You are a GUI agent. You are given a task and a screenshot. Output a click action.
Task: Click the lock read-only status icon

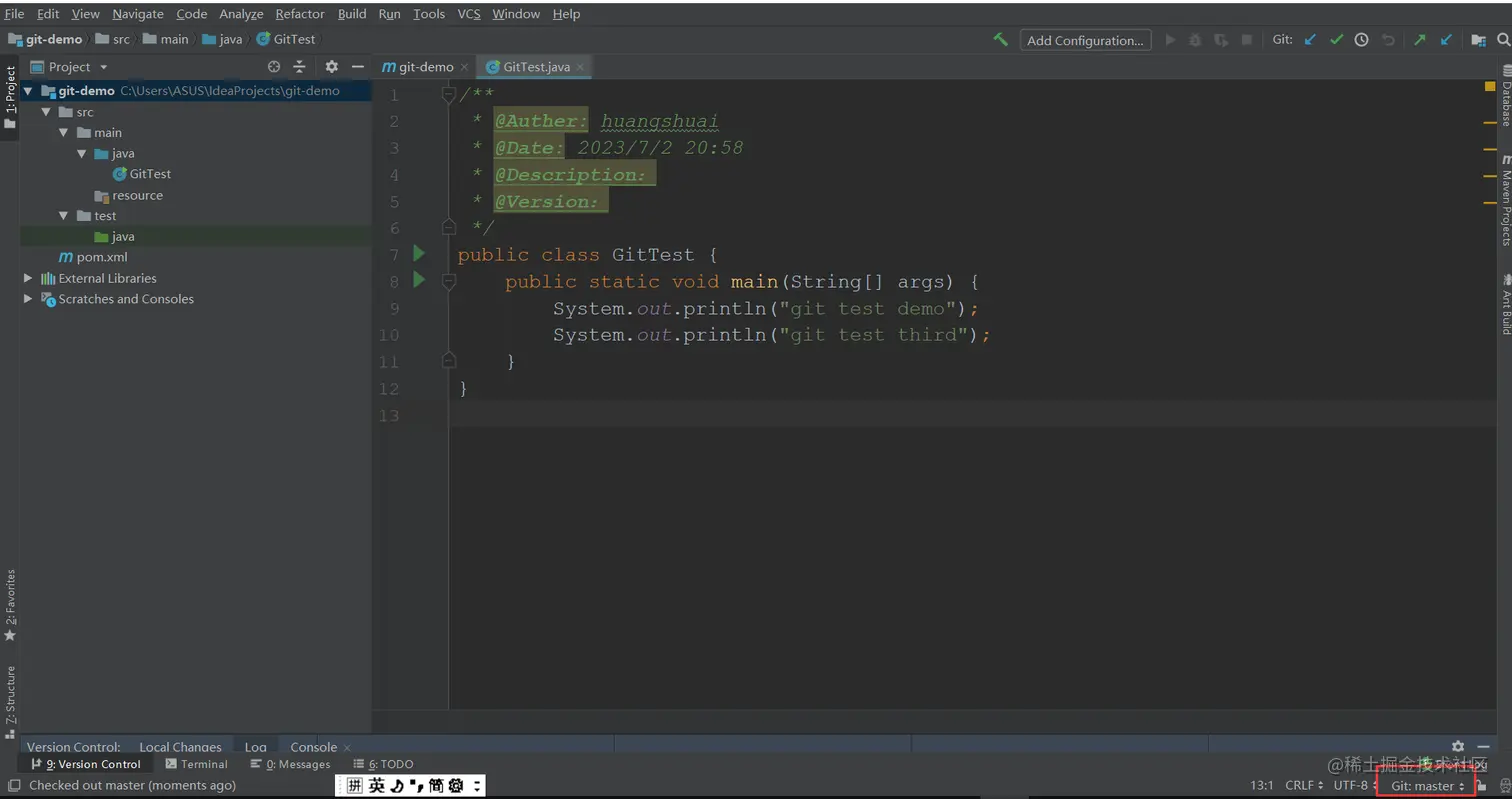[1482, 786]
